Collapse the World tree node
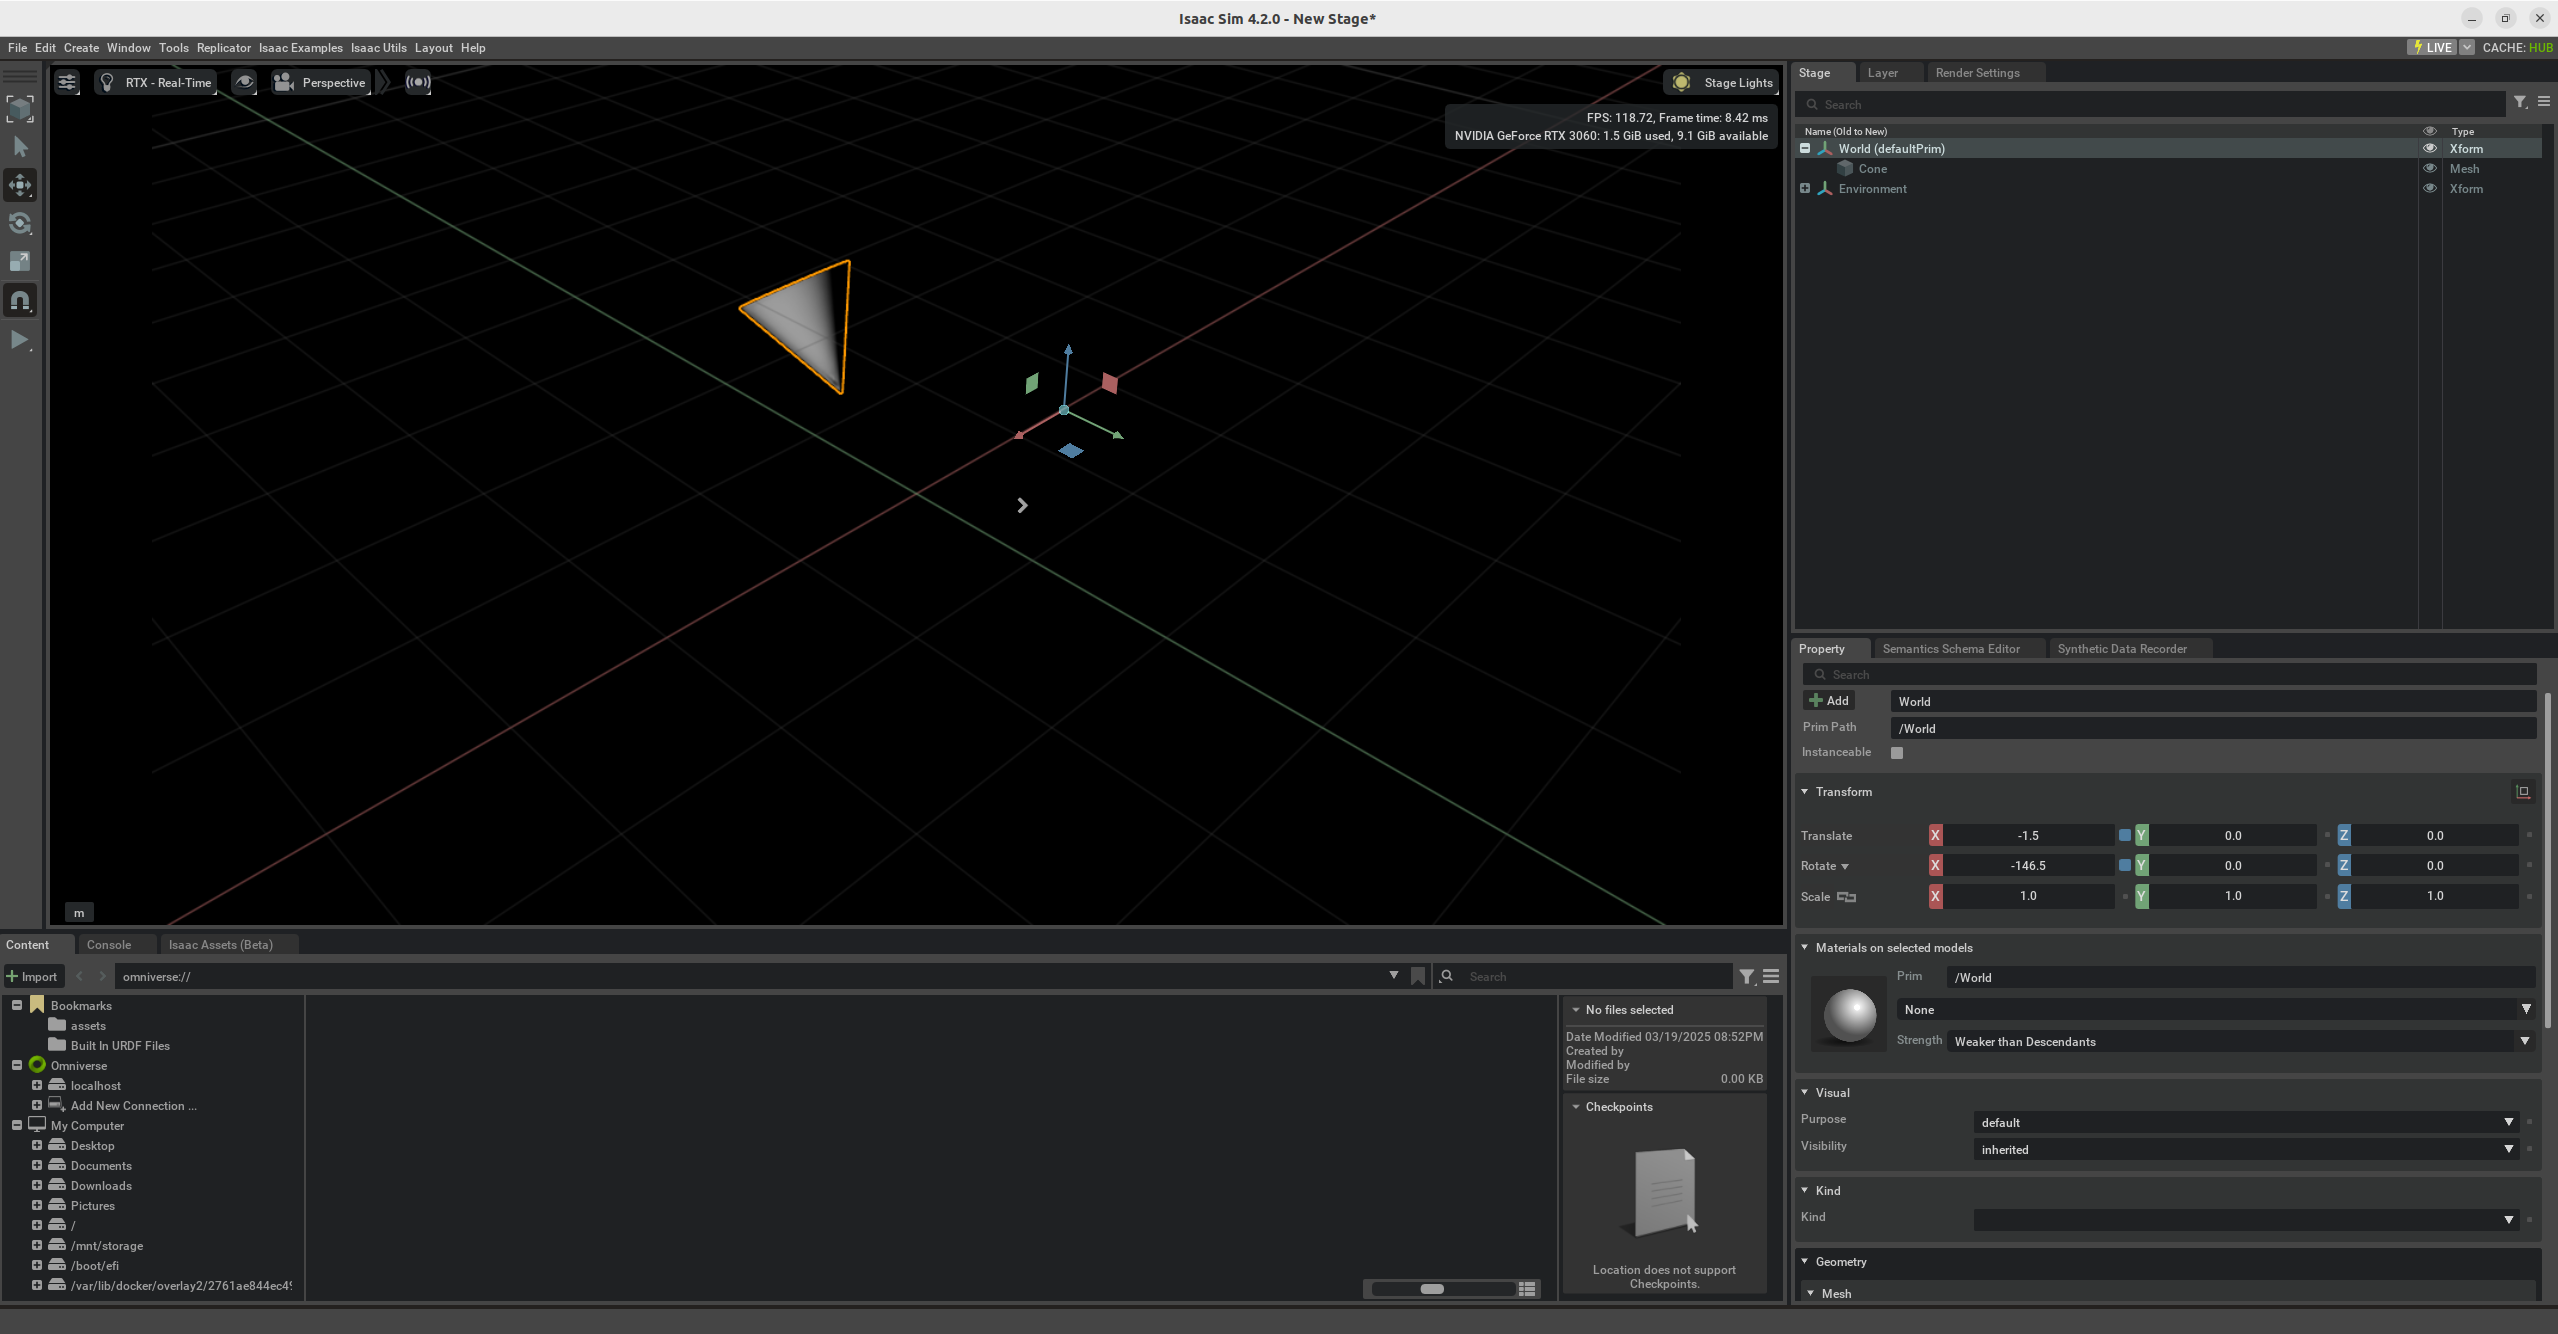The width and height of the screenshot is (2558, 1334). coord(1805,149)
